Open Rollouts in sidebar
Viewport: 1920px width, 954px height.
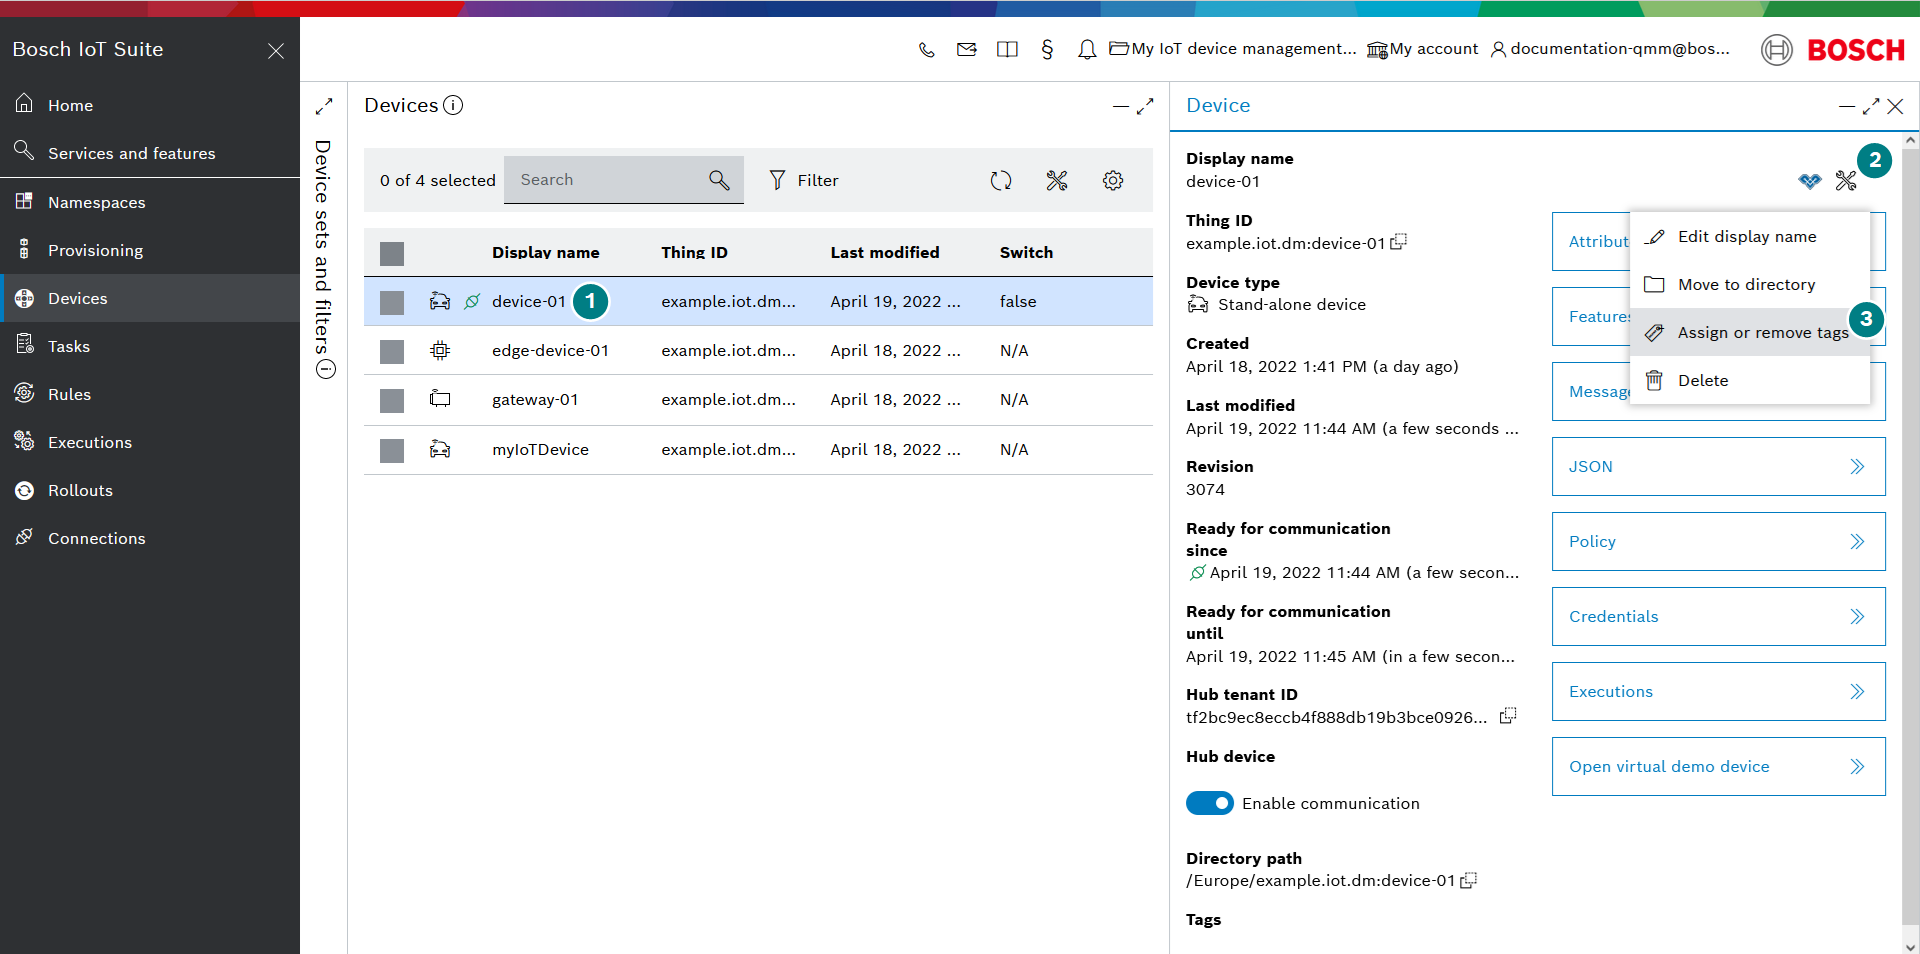(x=150, y=490)
